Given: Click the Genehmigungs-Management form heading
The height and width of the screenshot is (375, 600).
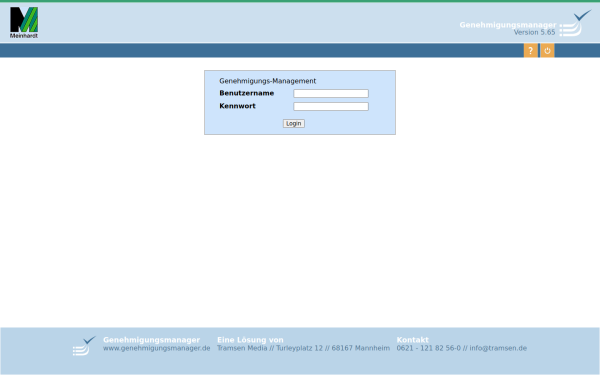Looking at the screenshot, I should pos(267,81).
